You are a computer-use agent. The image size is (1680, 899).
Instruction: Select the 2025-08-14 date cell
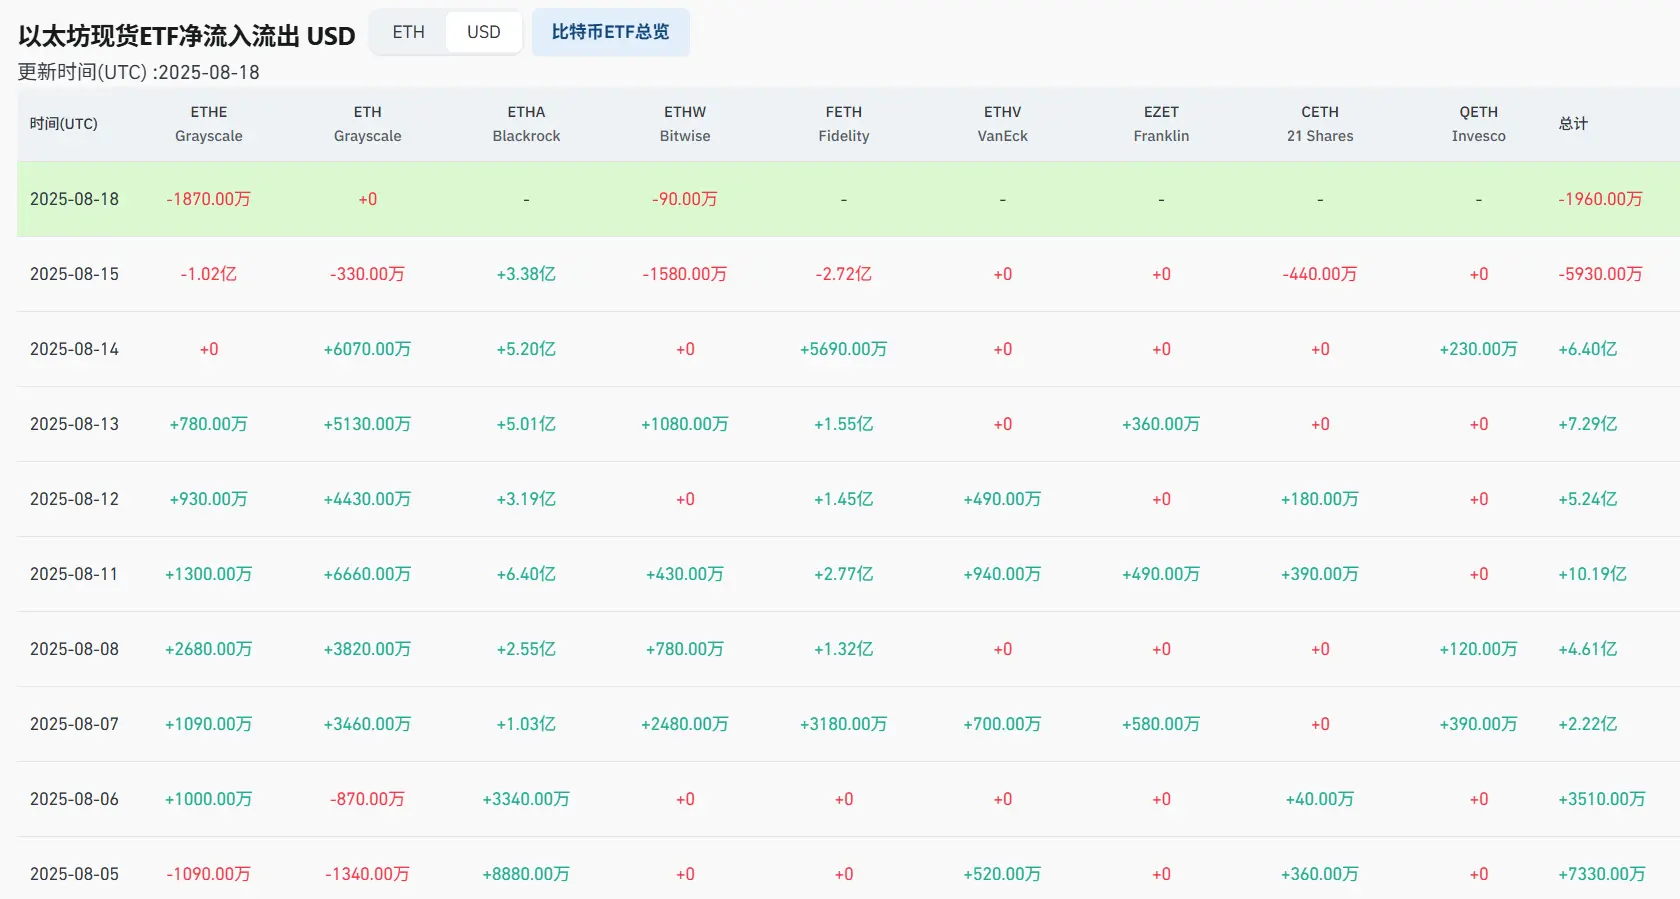(x=75, y=349)
